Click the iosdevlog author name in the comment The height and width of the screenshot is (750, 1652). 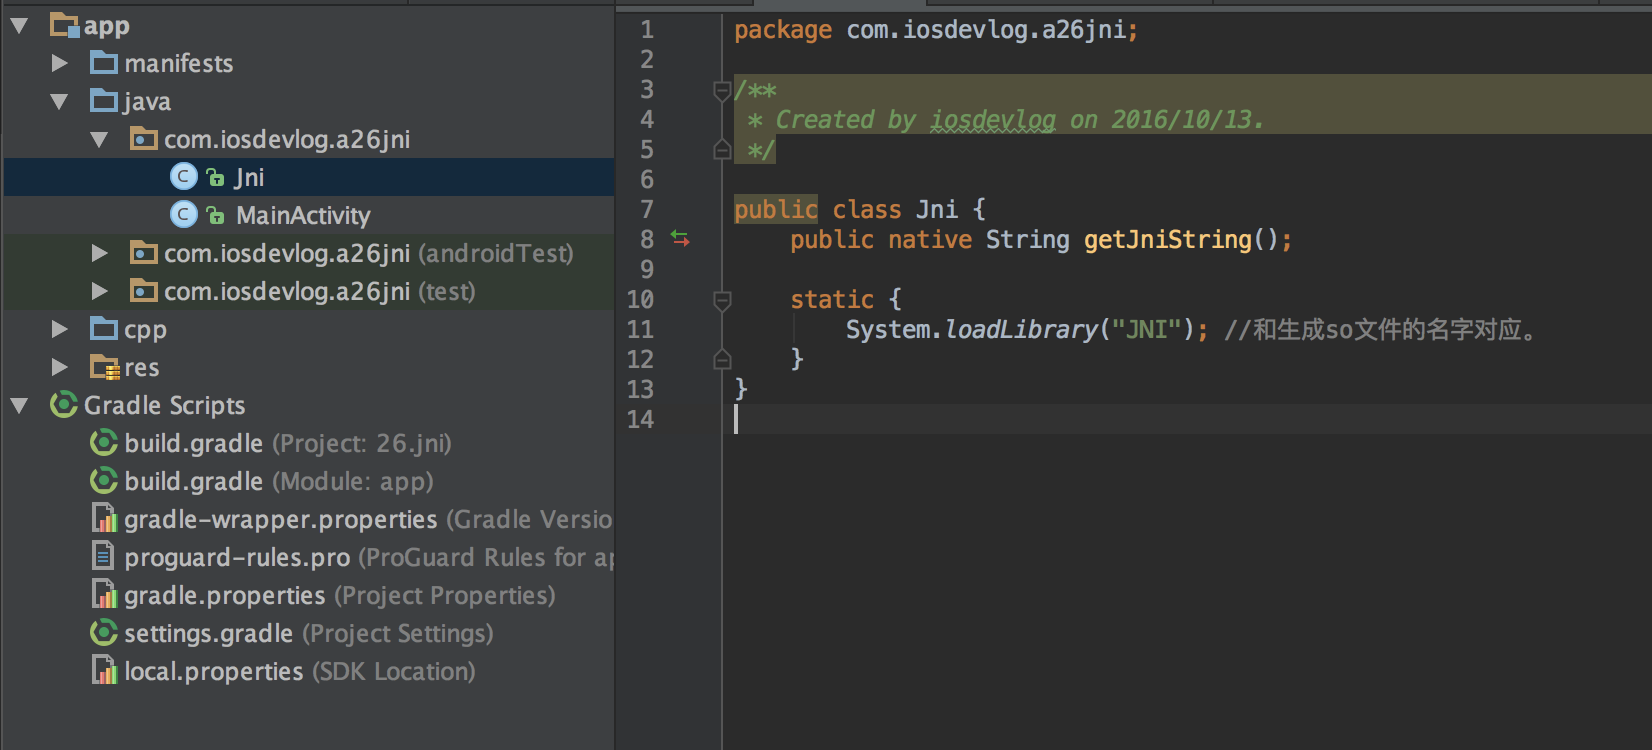point(993,120)
